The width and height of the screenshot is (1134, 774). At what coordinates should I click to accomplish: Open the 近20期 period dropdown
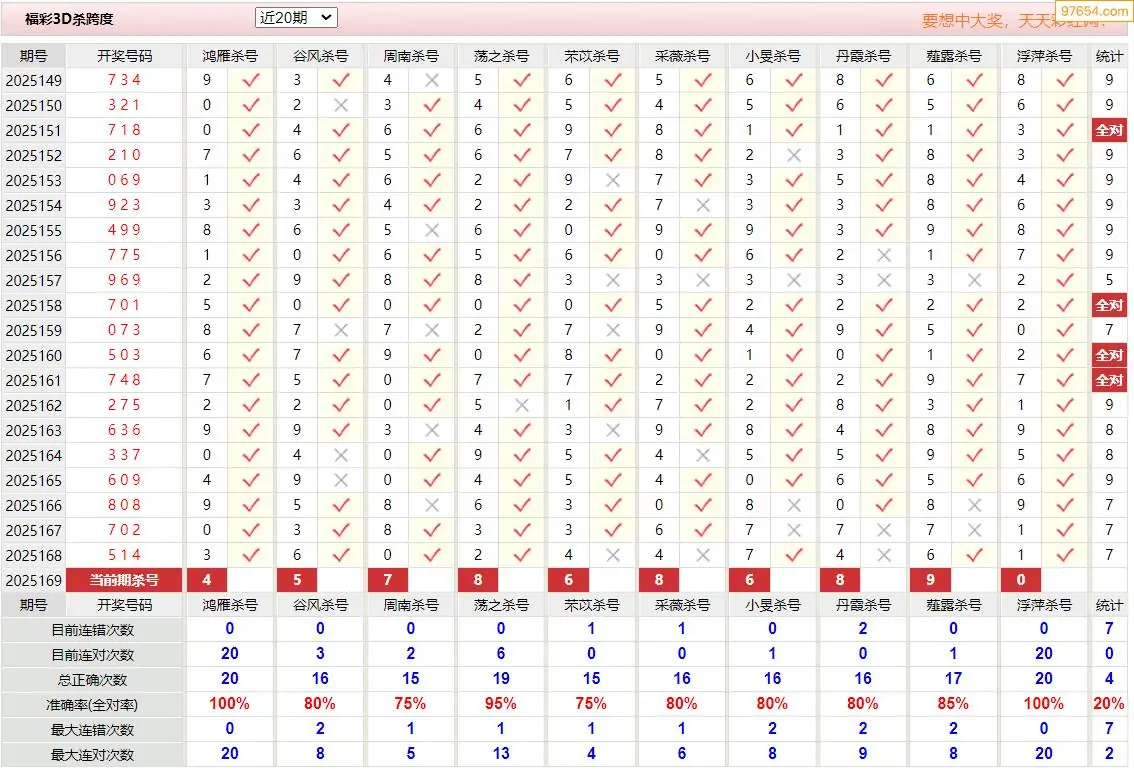(296, 17)
